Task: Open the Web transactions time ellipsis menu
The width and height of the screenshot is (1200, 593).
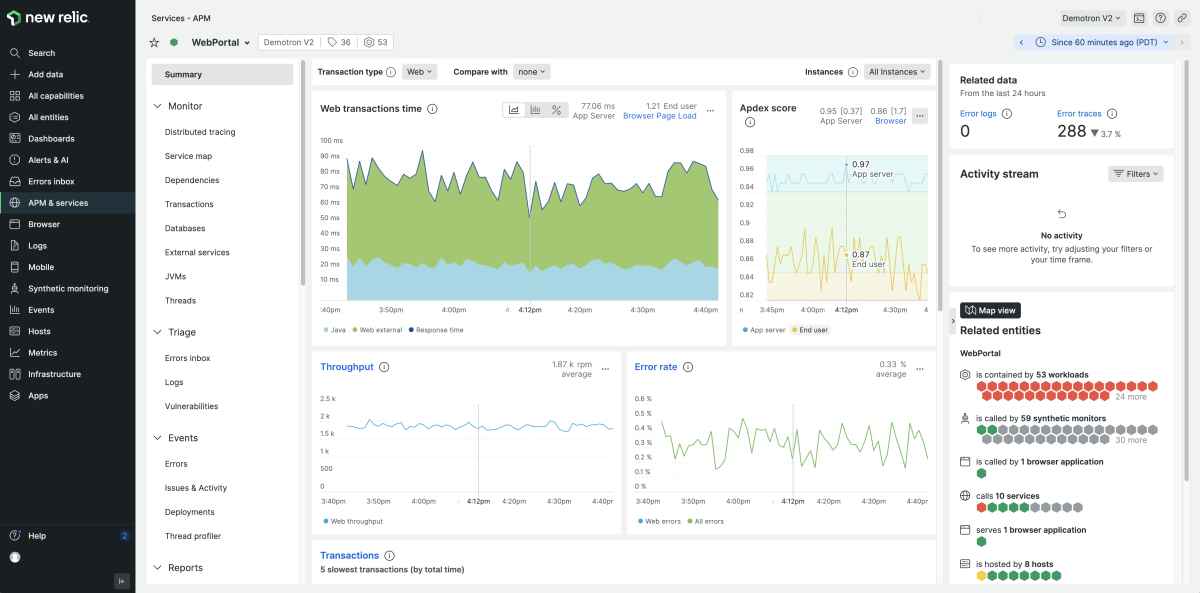Action: point(710,111)
